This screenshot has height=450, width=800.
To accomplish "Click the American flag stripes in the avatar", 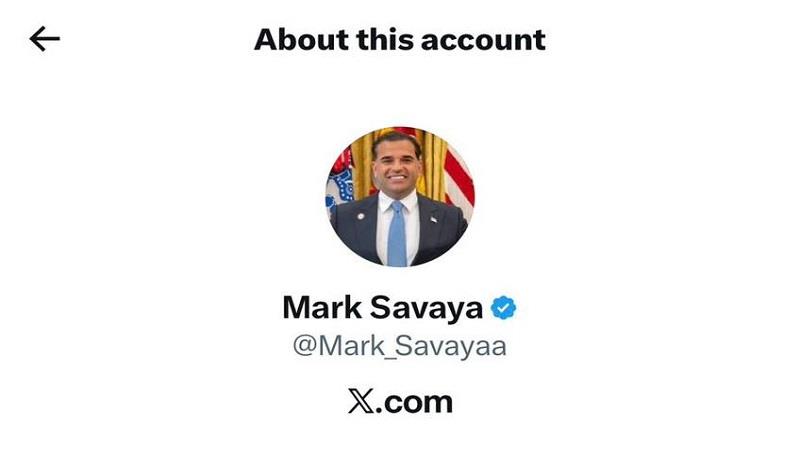I will pyautogui.click(x=459, y=181).
